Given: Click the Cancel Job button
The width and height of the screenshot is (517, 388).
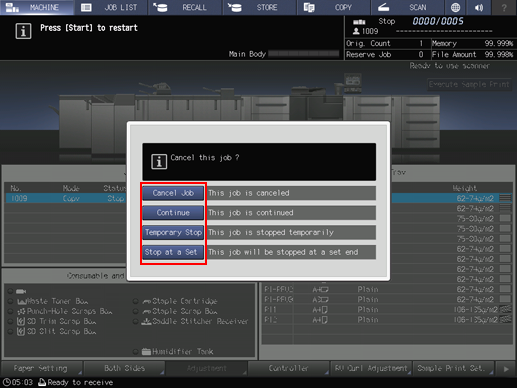Looking at the screenshot, I should coord(173,193).
